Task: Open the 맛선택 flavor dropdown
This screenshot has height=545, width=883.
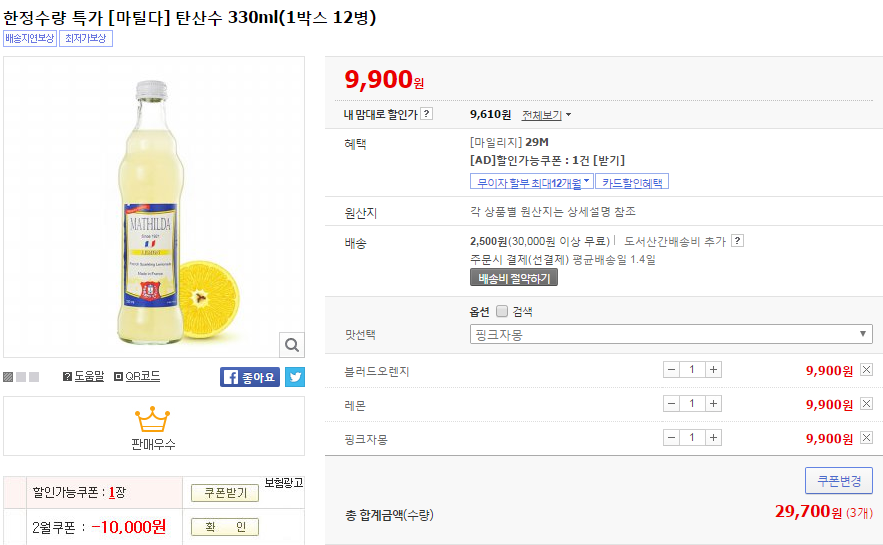Action: click(670, 334)
